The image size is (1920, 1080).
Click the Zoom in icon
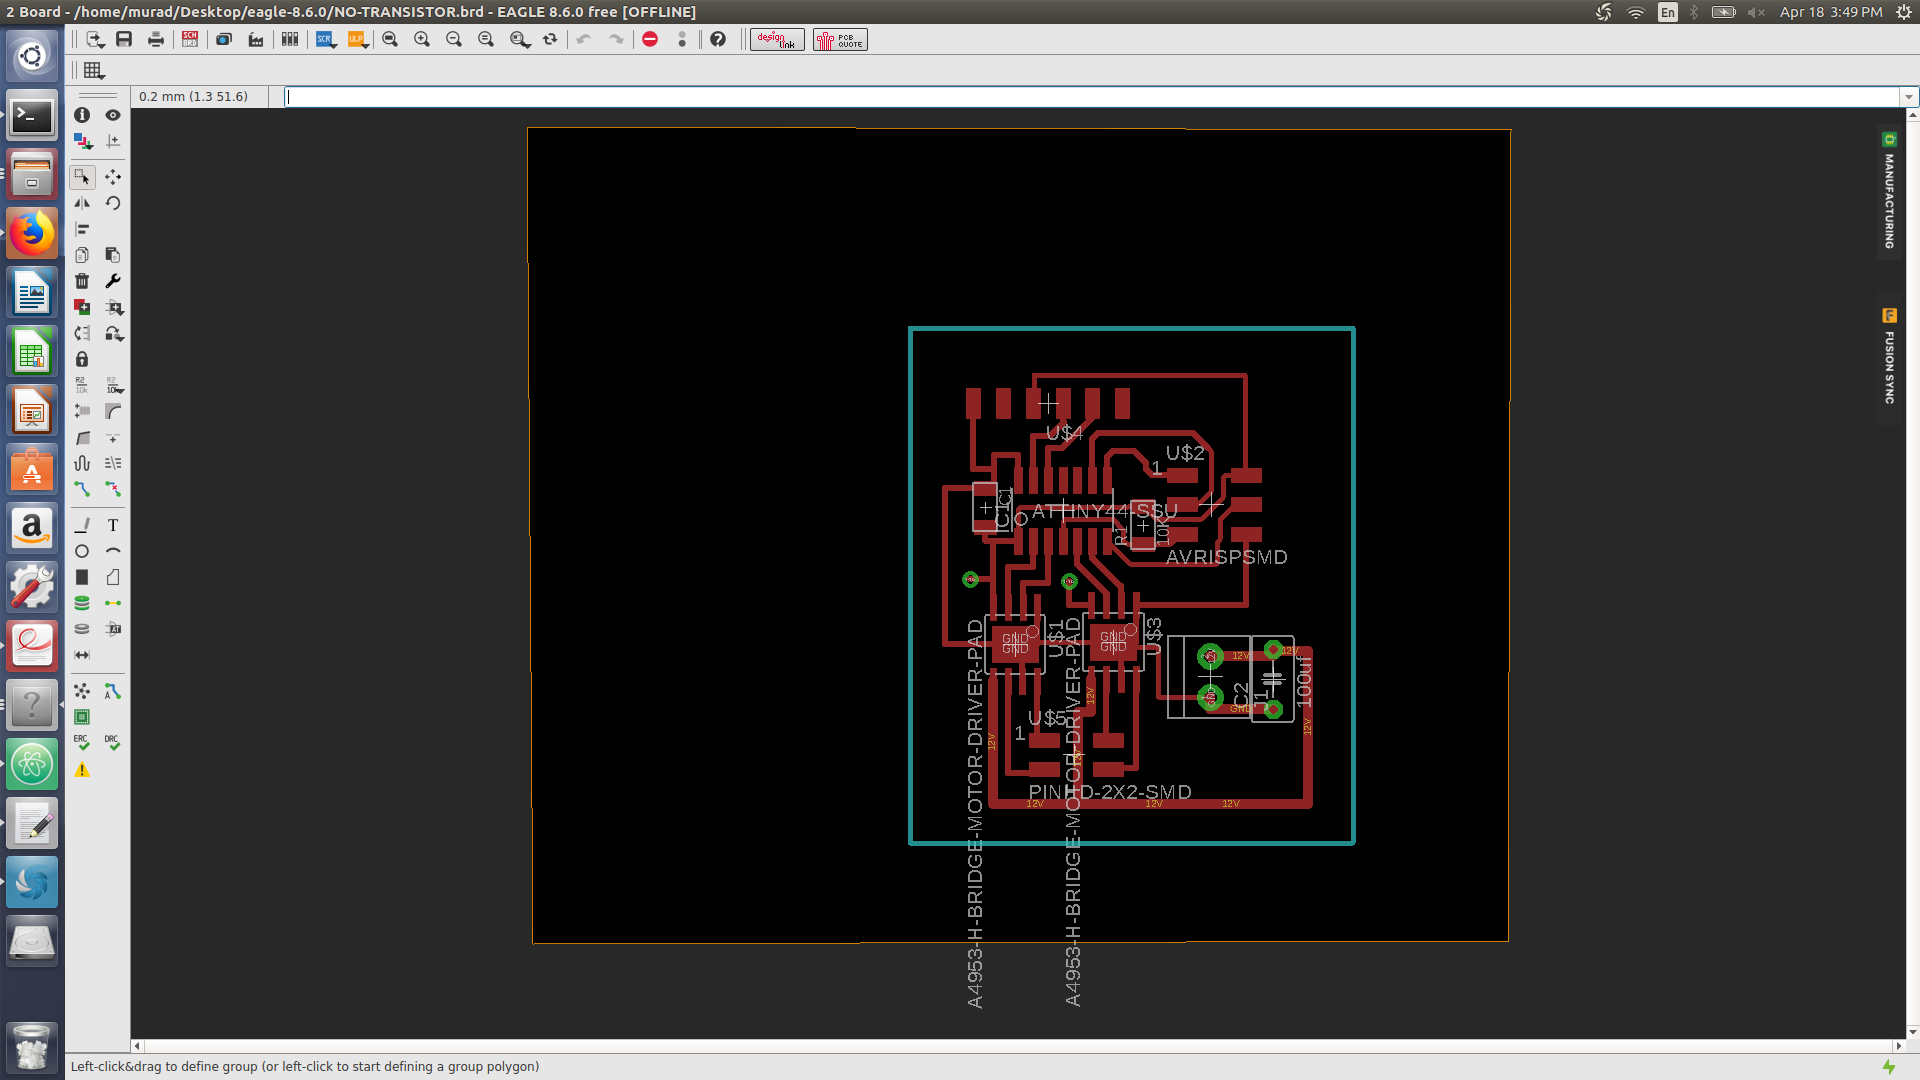coord(422,39)
